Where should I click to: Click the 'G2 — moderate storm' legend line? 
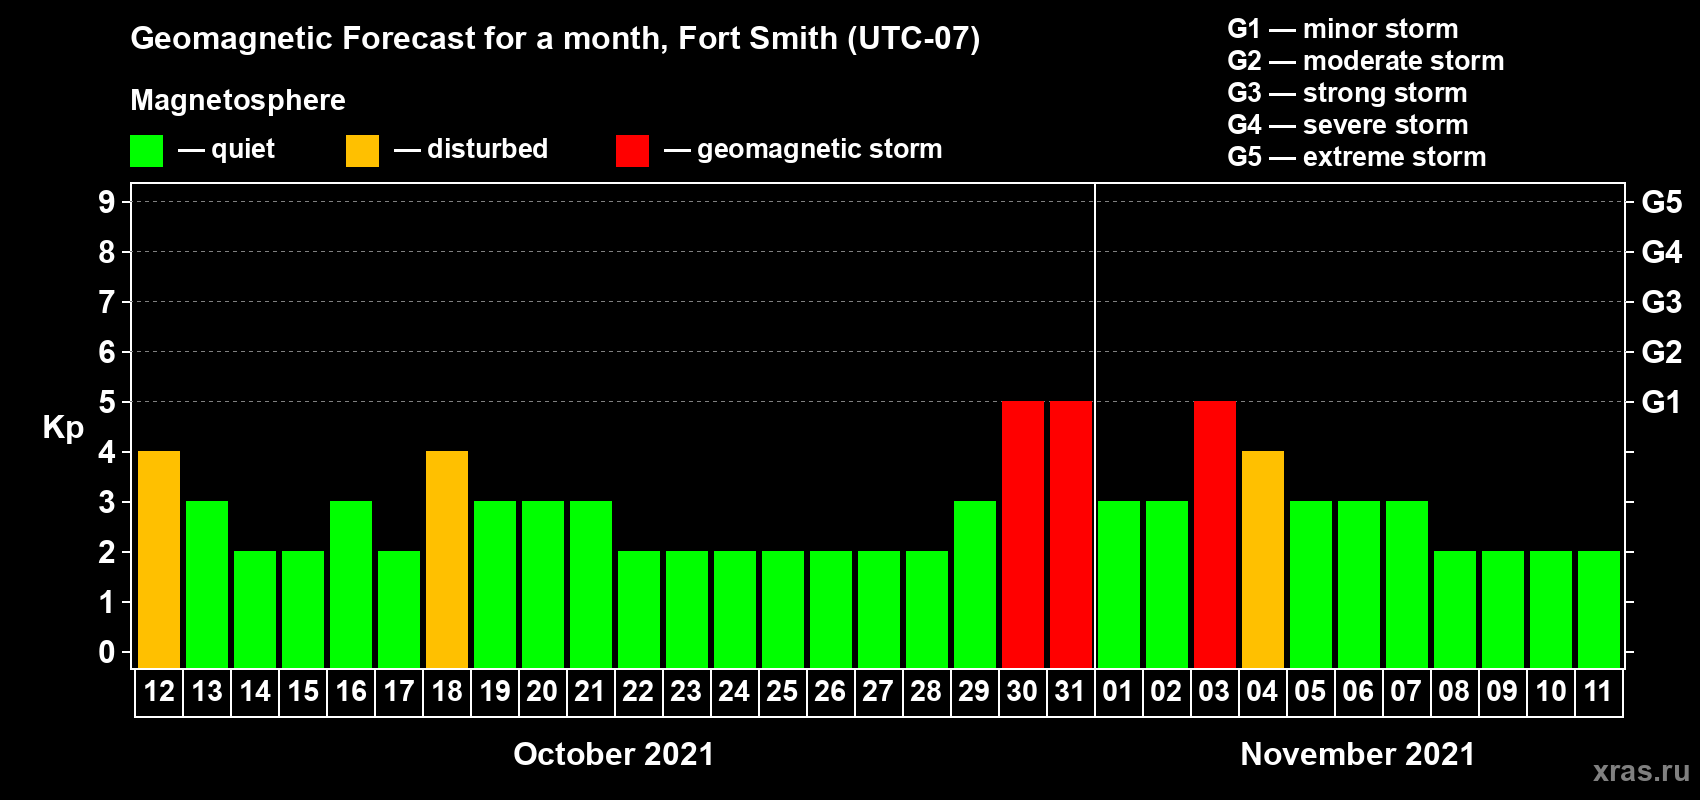[1365, 61]
